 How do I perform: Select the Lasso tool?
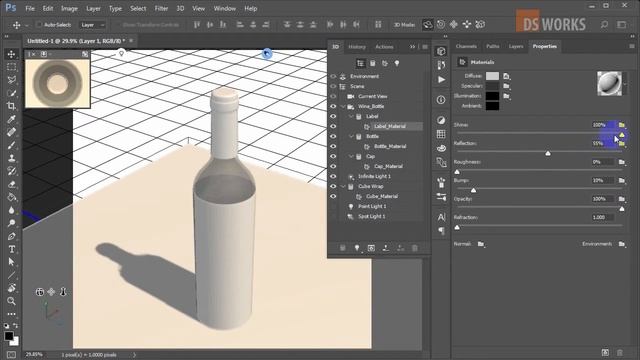click(11, 80)
